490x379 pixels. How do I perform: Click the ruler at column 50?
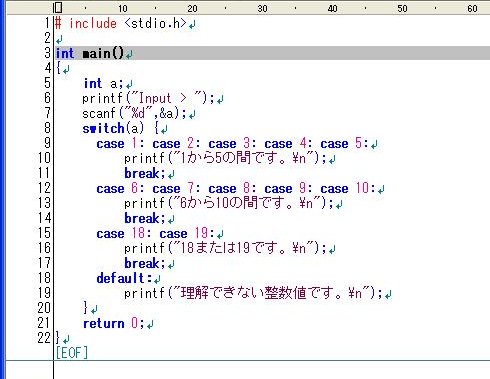(402, 8)
